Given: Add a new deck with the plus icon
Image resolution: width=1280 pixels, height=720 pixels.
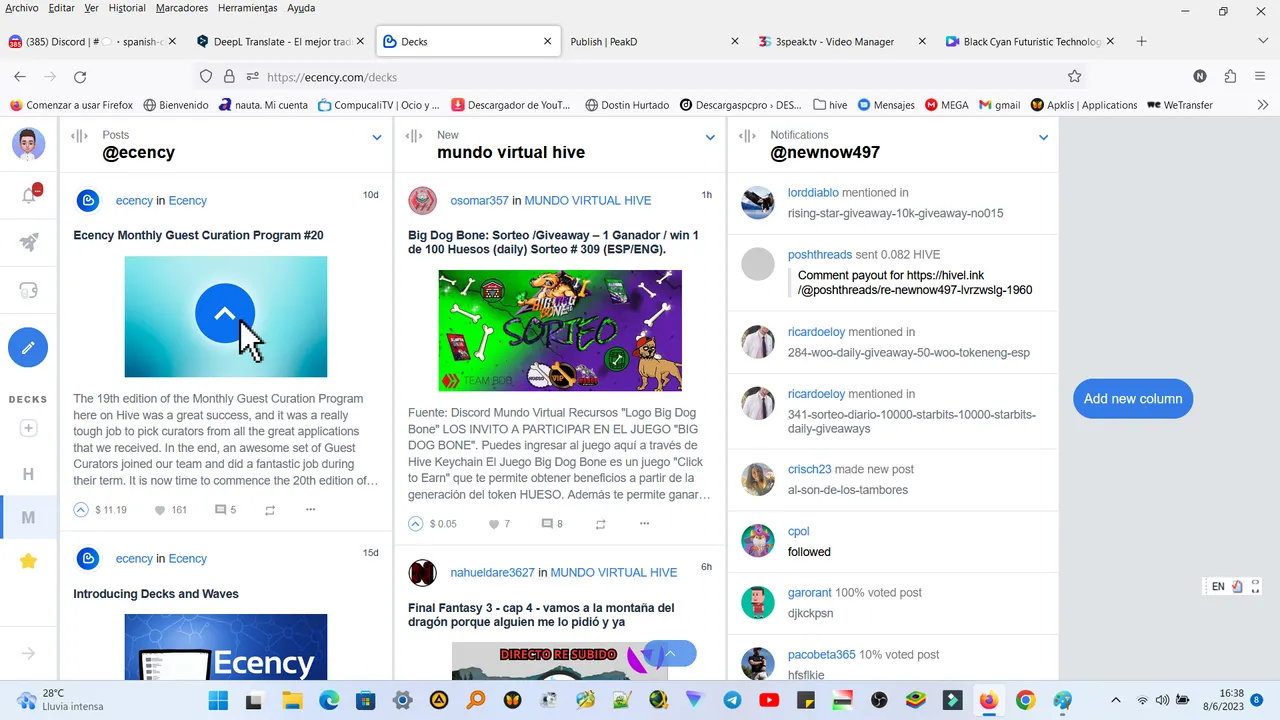Looking at the screenshot, I should pos(28,428).
